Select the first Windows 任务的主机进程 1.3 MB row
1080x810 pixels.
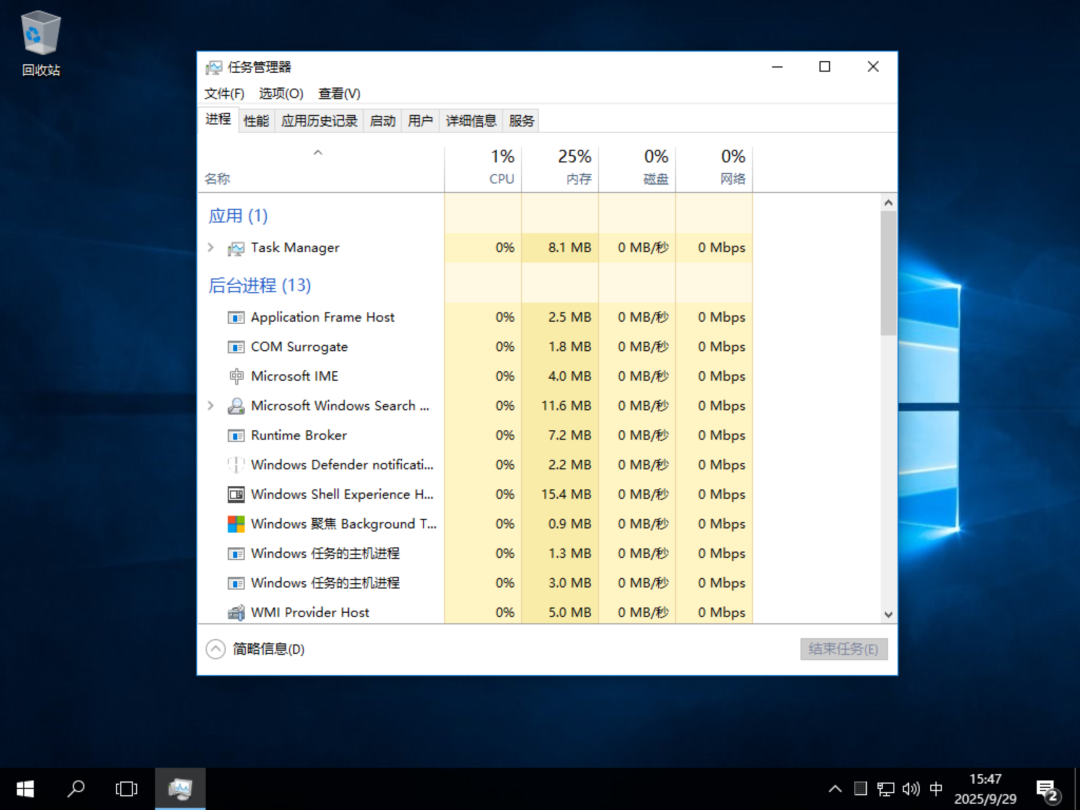(x=476, y=554)
